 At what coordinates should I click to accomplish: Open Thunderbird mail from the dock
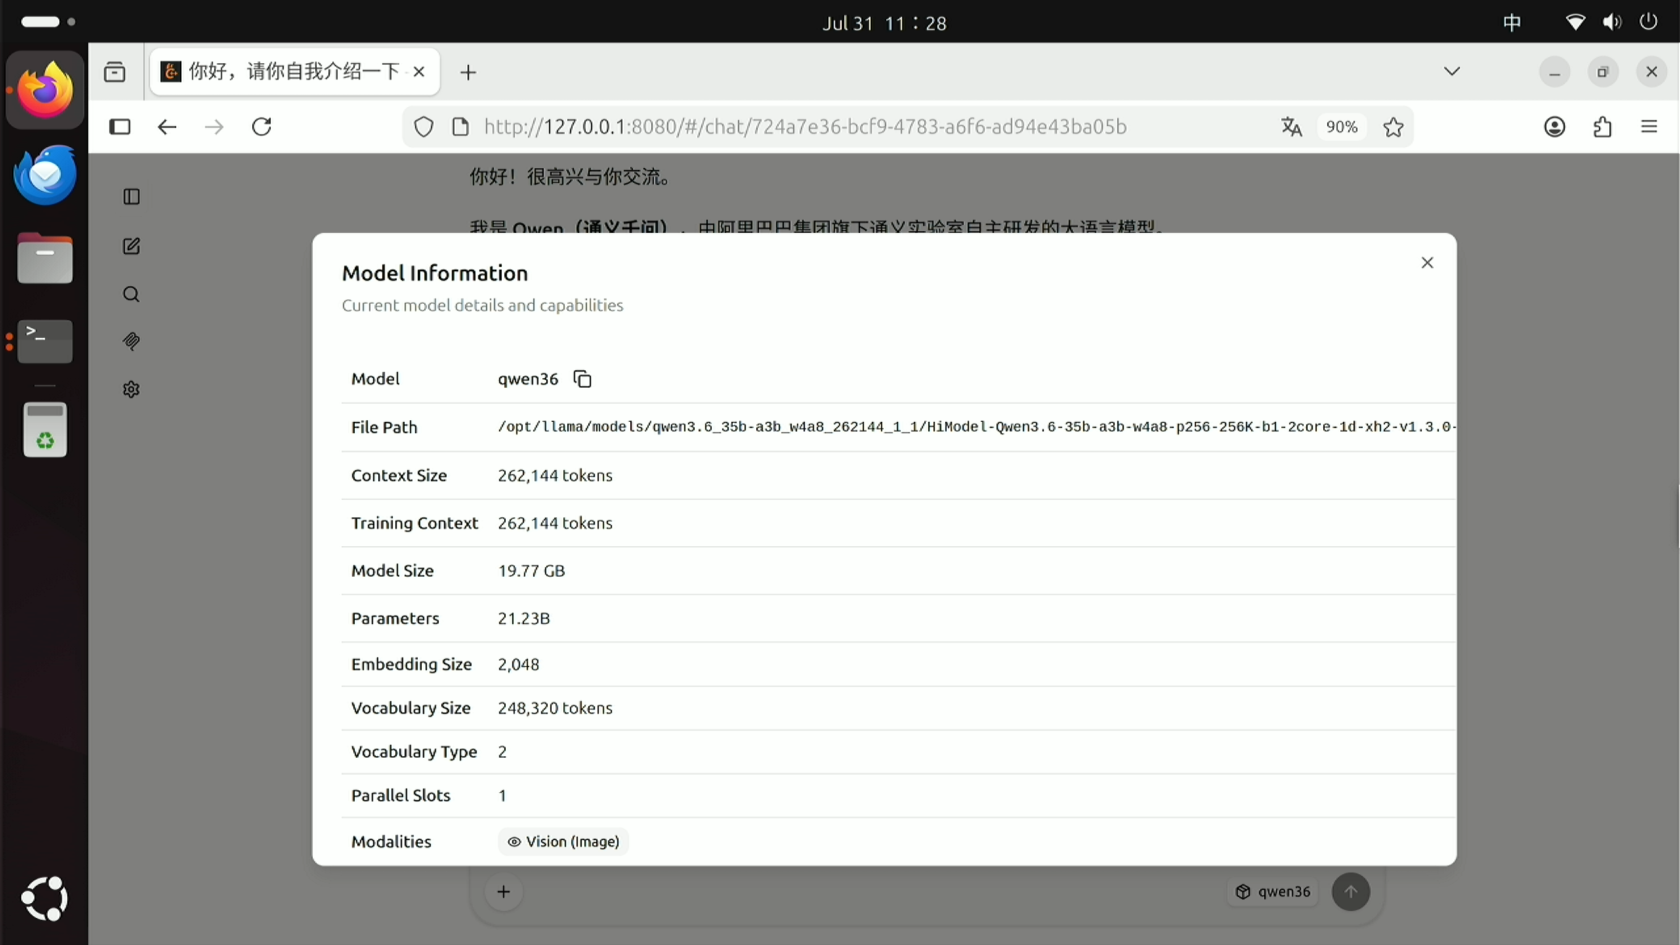(x=45, y=175)
